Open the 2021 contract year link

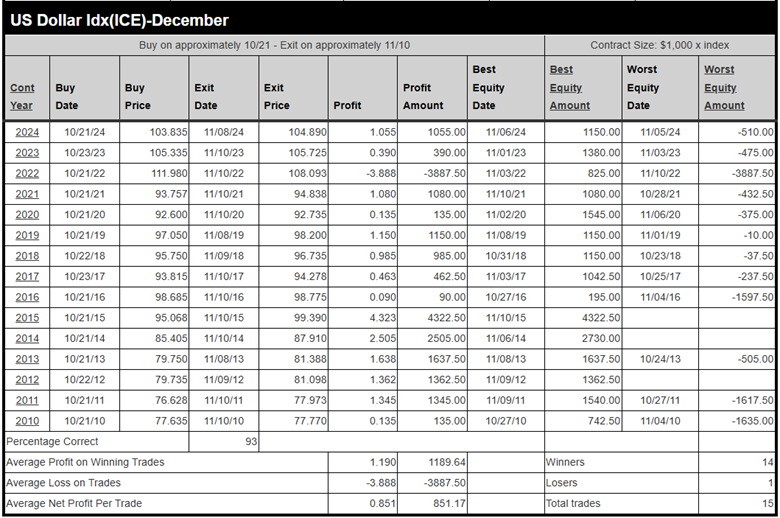(27, 194)
